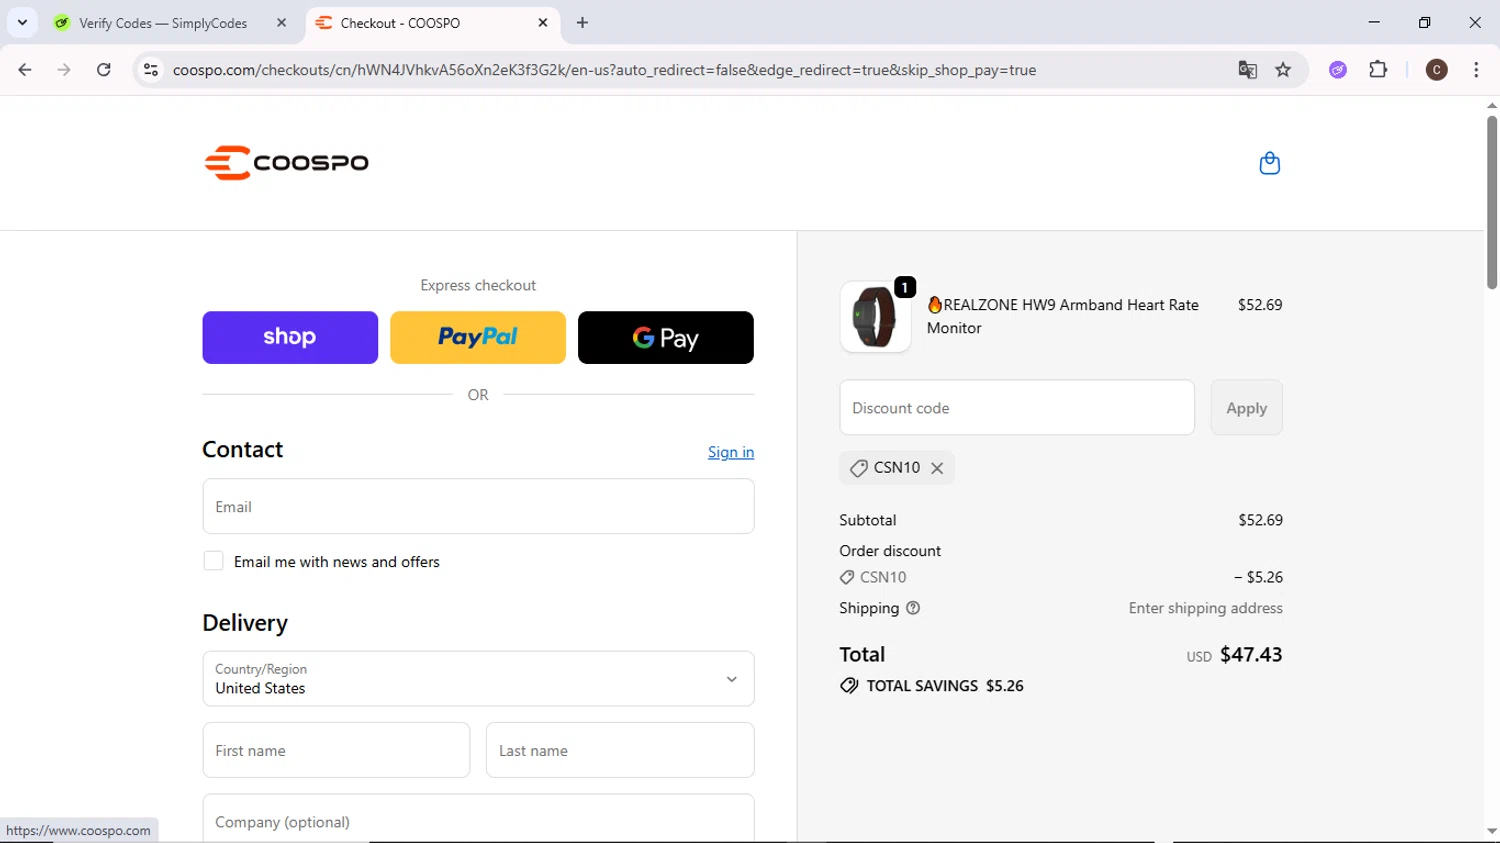The height and width of the screenshot is (843, 1500).
Task: Check Email me with news and offers
Action: (x=213, y=561)
